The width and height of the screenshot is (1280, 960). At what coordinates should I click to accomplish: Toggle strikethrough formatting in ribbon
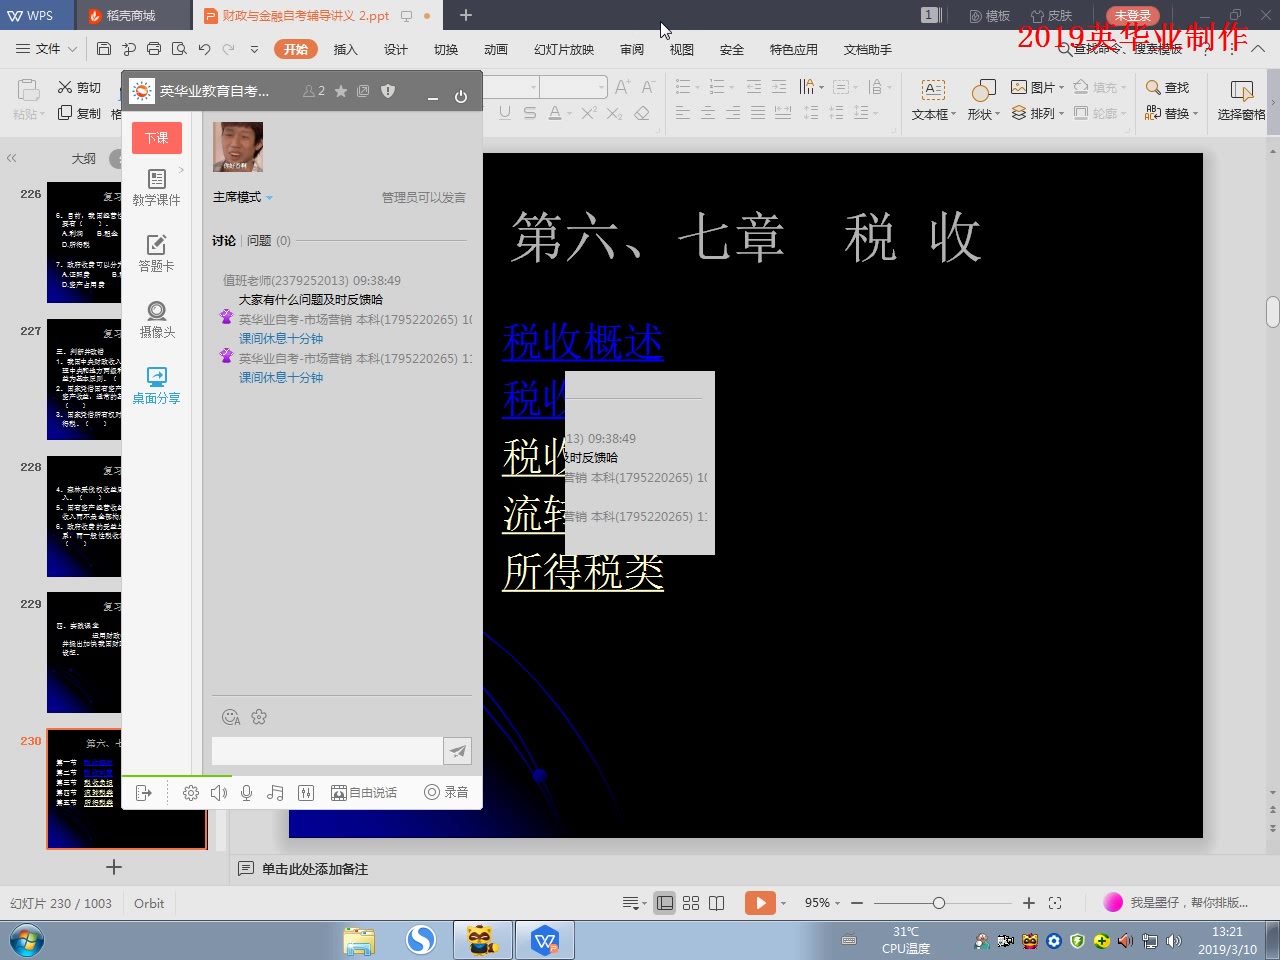click(530, 113)
